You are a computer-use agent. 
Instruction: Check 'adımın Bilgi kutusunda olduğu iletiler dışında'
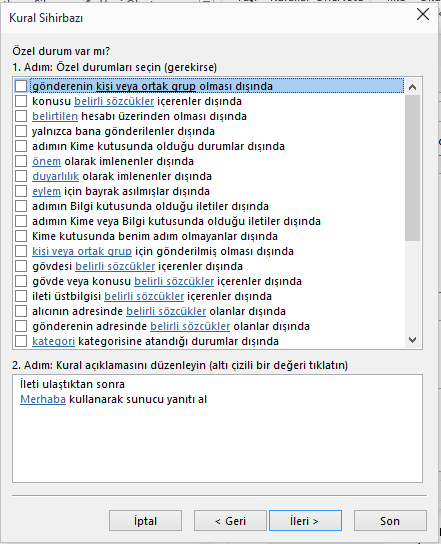(x=21, y=206)
